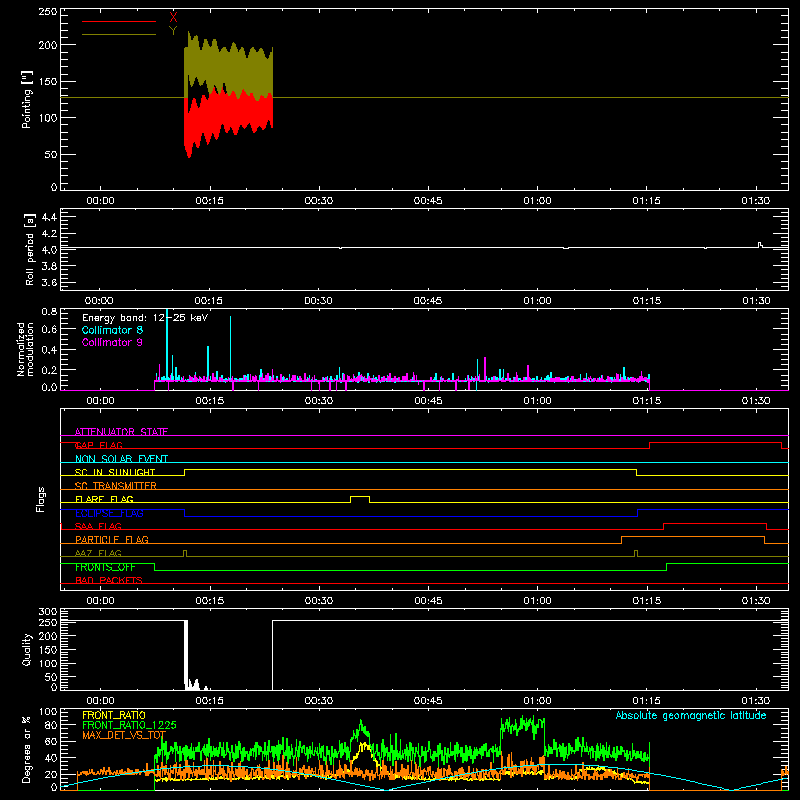The width and height of the screenshot is (800, 800).
Task: Click the PARTICLE_FLAG label
Action: 112,540
